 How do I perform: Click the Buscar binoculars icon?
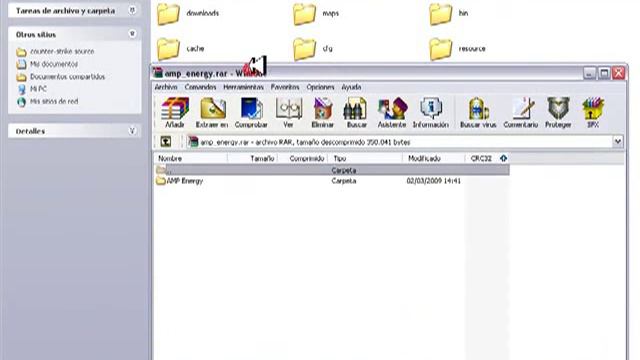point(356,113)
